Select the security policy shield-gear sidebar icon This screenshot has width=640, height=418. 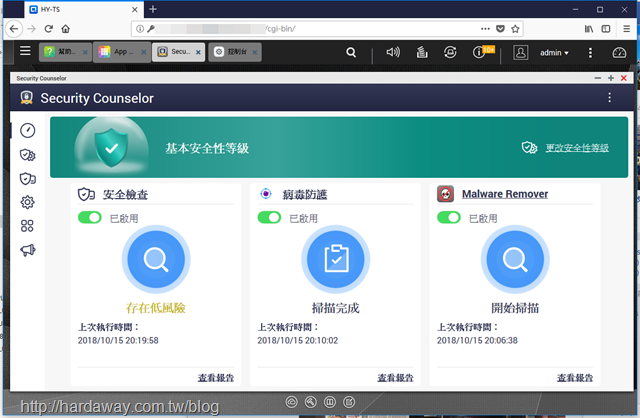point(28,155)
